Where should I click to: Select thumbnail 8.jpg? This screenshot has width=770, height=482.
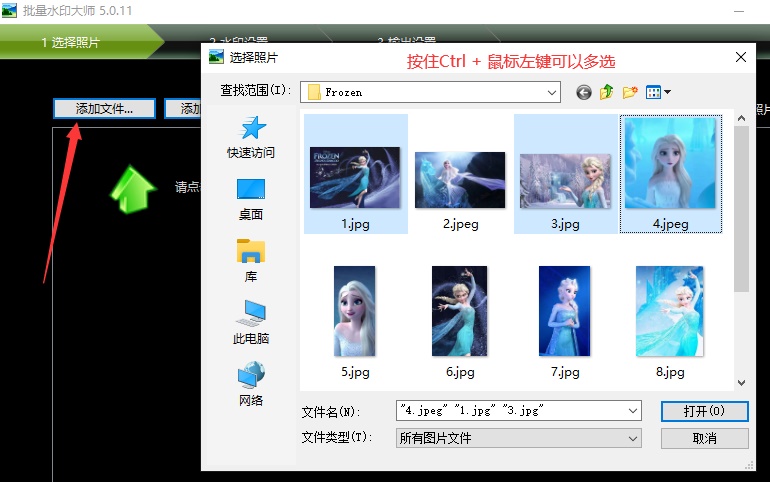pyautogui.click(x=670, y=311)
